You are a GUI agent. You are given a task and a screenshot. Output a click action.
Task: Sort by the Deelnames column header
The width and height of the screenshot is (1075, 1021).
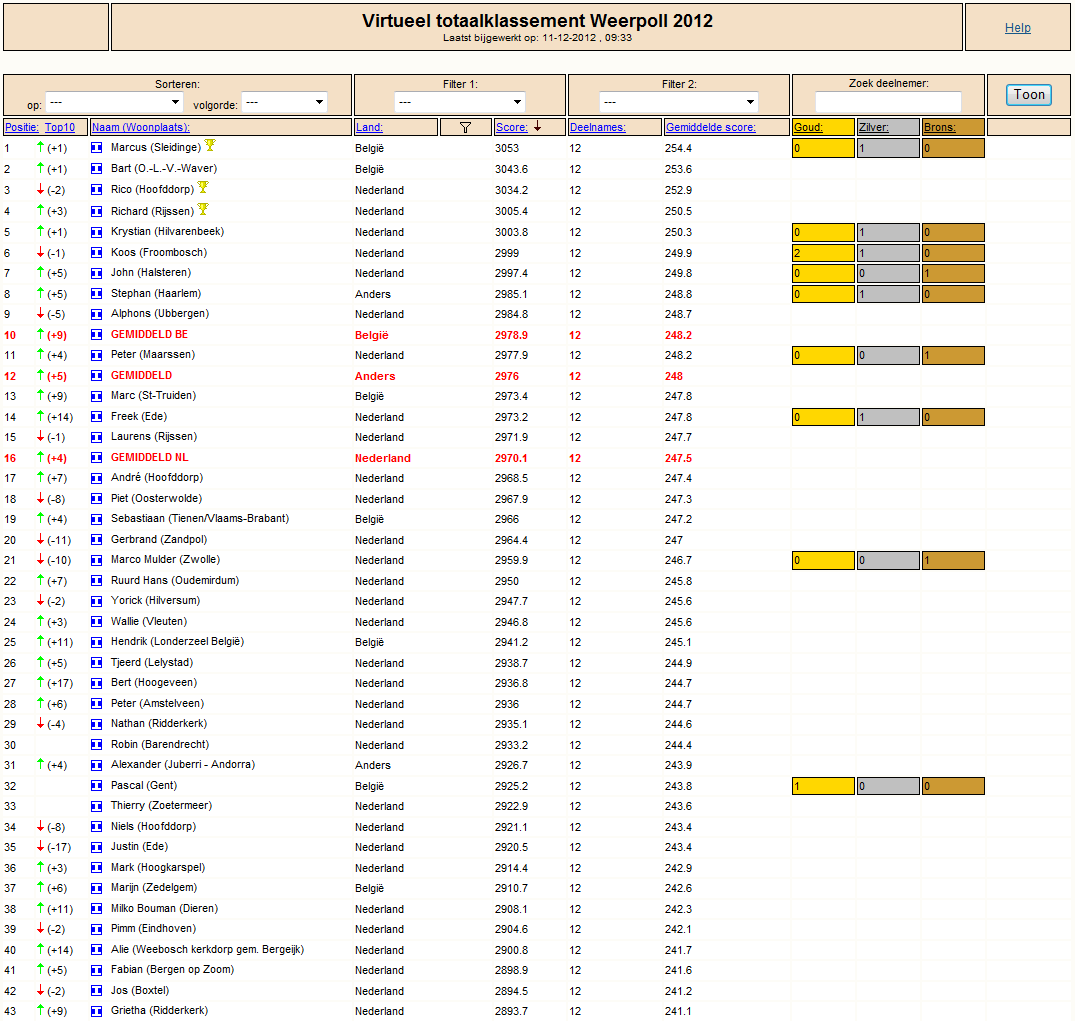point(598,128)
